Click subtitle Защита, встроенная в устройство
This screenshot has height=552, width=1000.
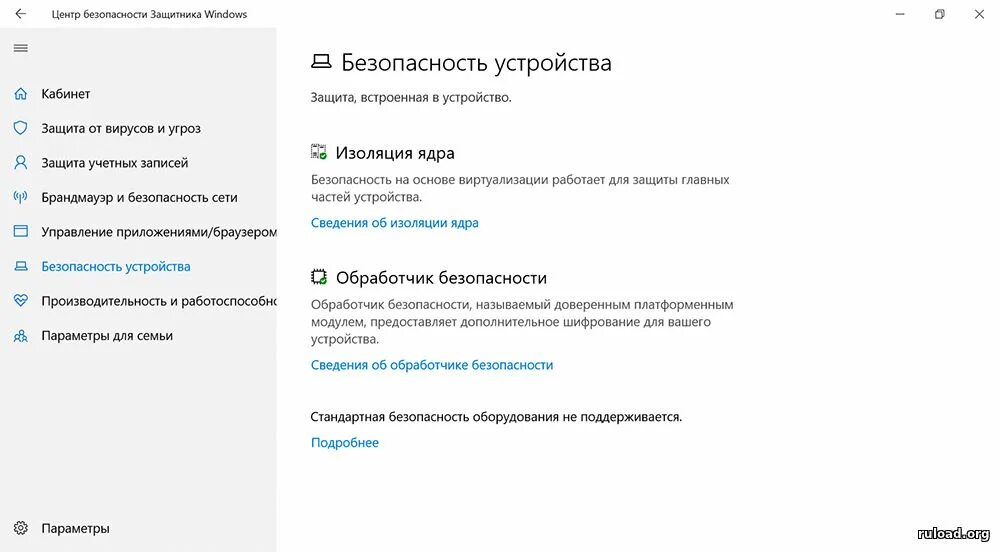tap(411, 98)
